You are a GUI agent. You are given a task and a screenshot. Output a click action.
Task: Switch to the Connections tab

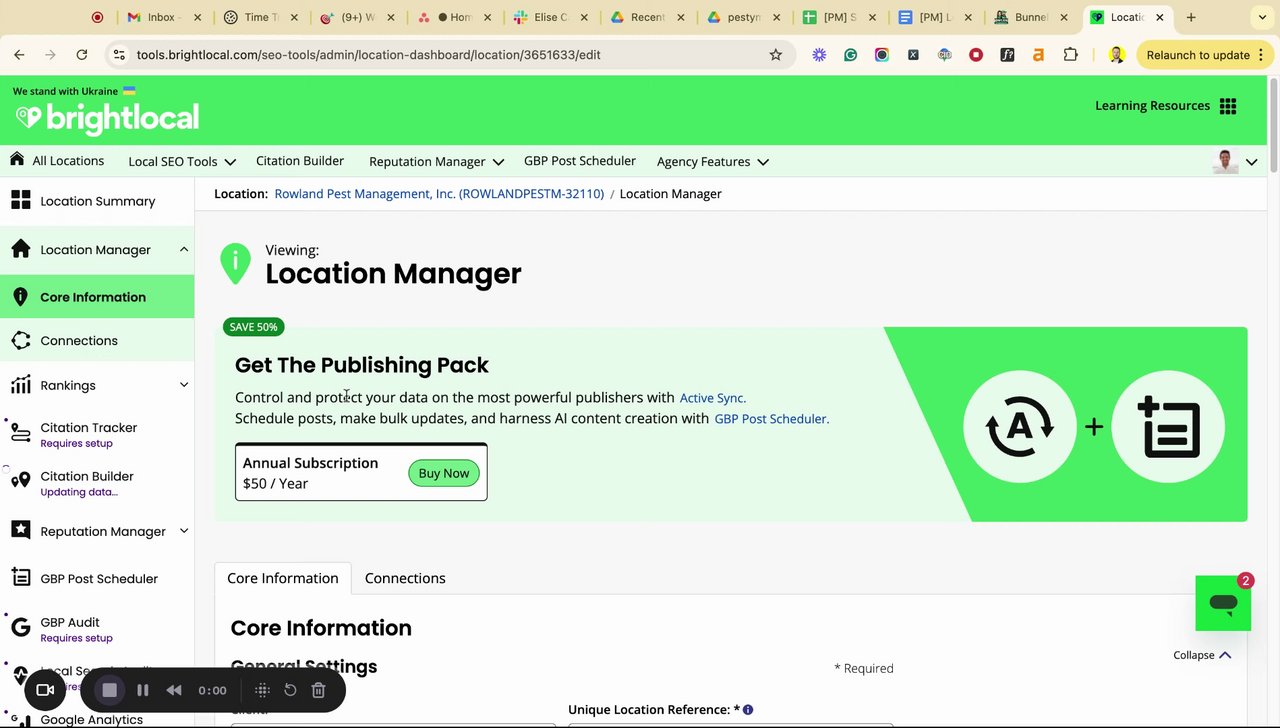tap(405, 578)
